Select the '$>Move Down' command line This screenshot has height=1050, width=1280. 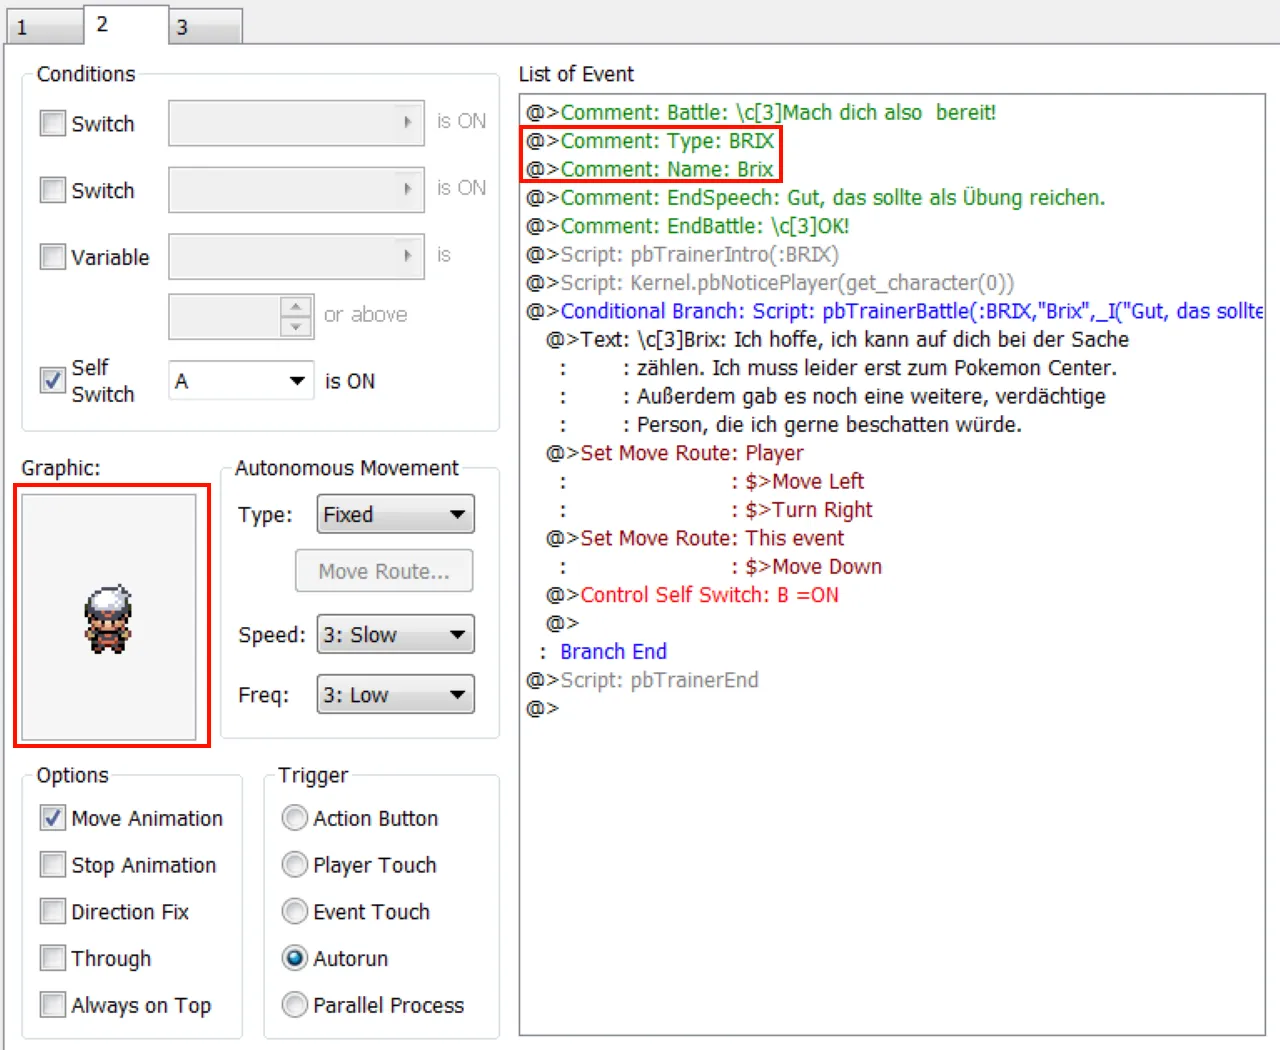pyautogui.click(x=814, y=566)
